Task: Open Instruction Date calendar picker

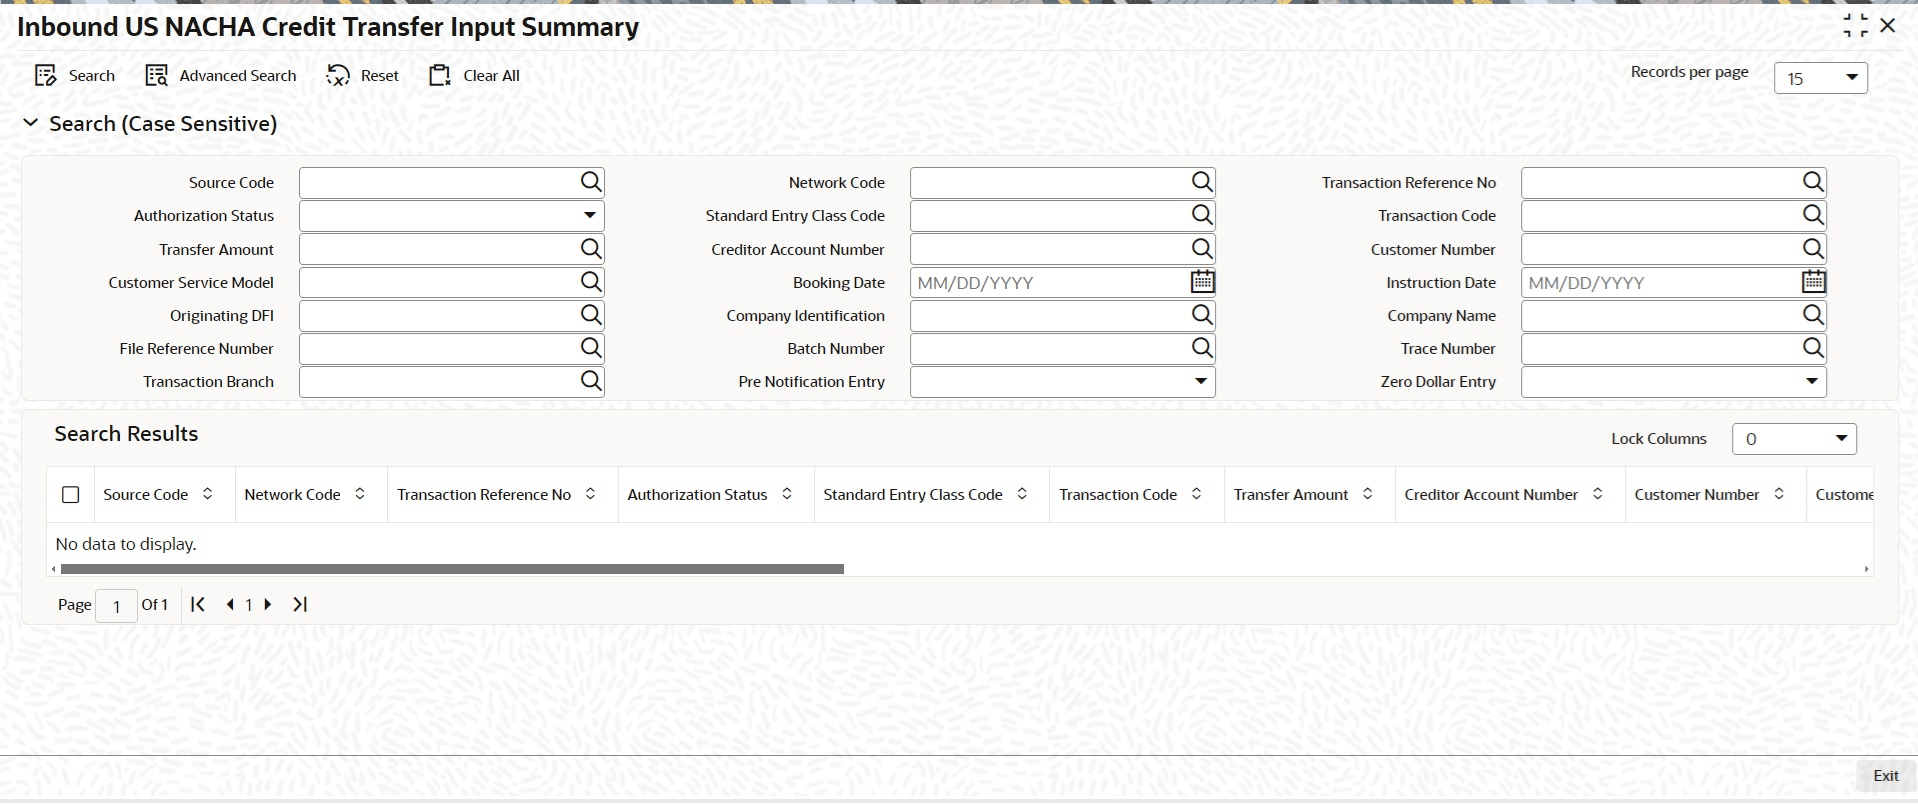Action: pyautogui.click(x=1813, y=282)
